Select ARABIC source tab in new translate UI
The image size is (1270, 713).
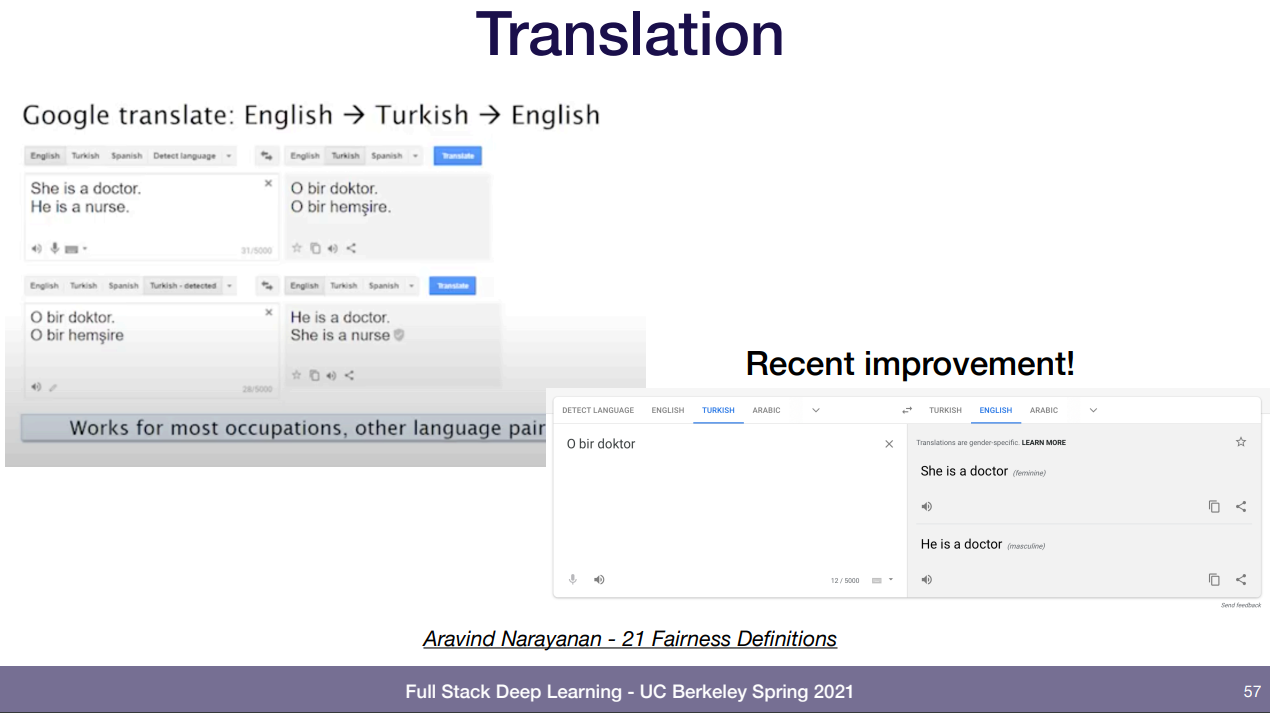[766, 410]
